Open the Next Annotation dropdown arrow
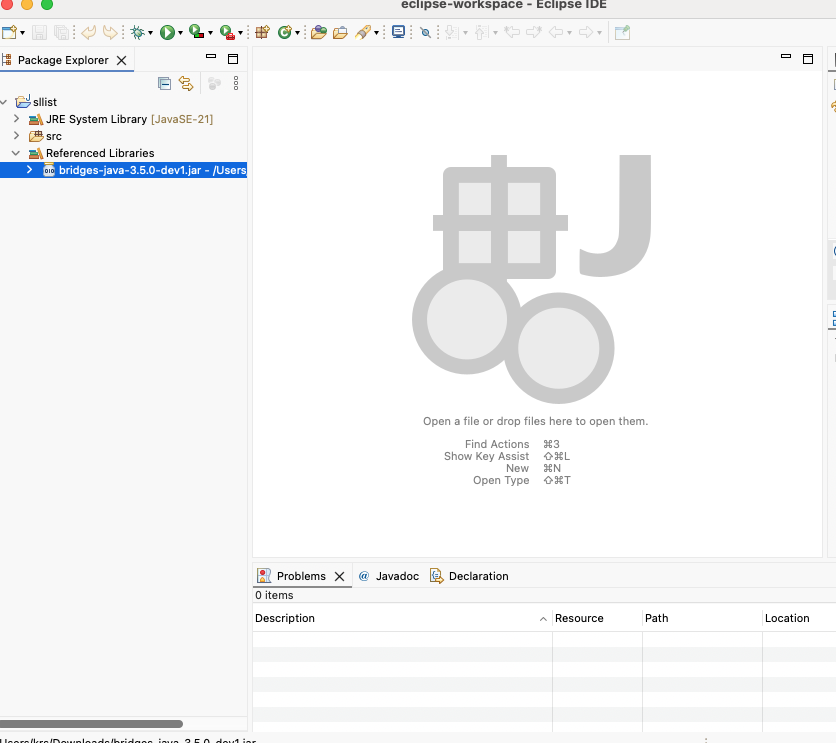The image size is (836, 743). [x=465, y=33]
